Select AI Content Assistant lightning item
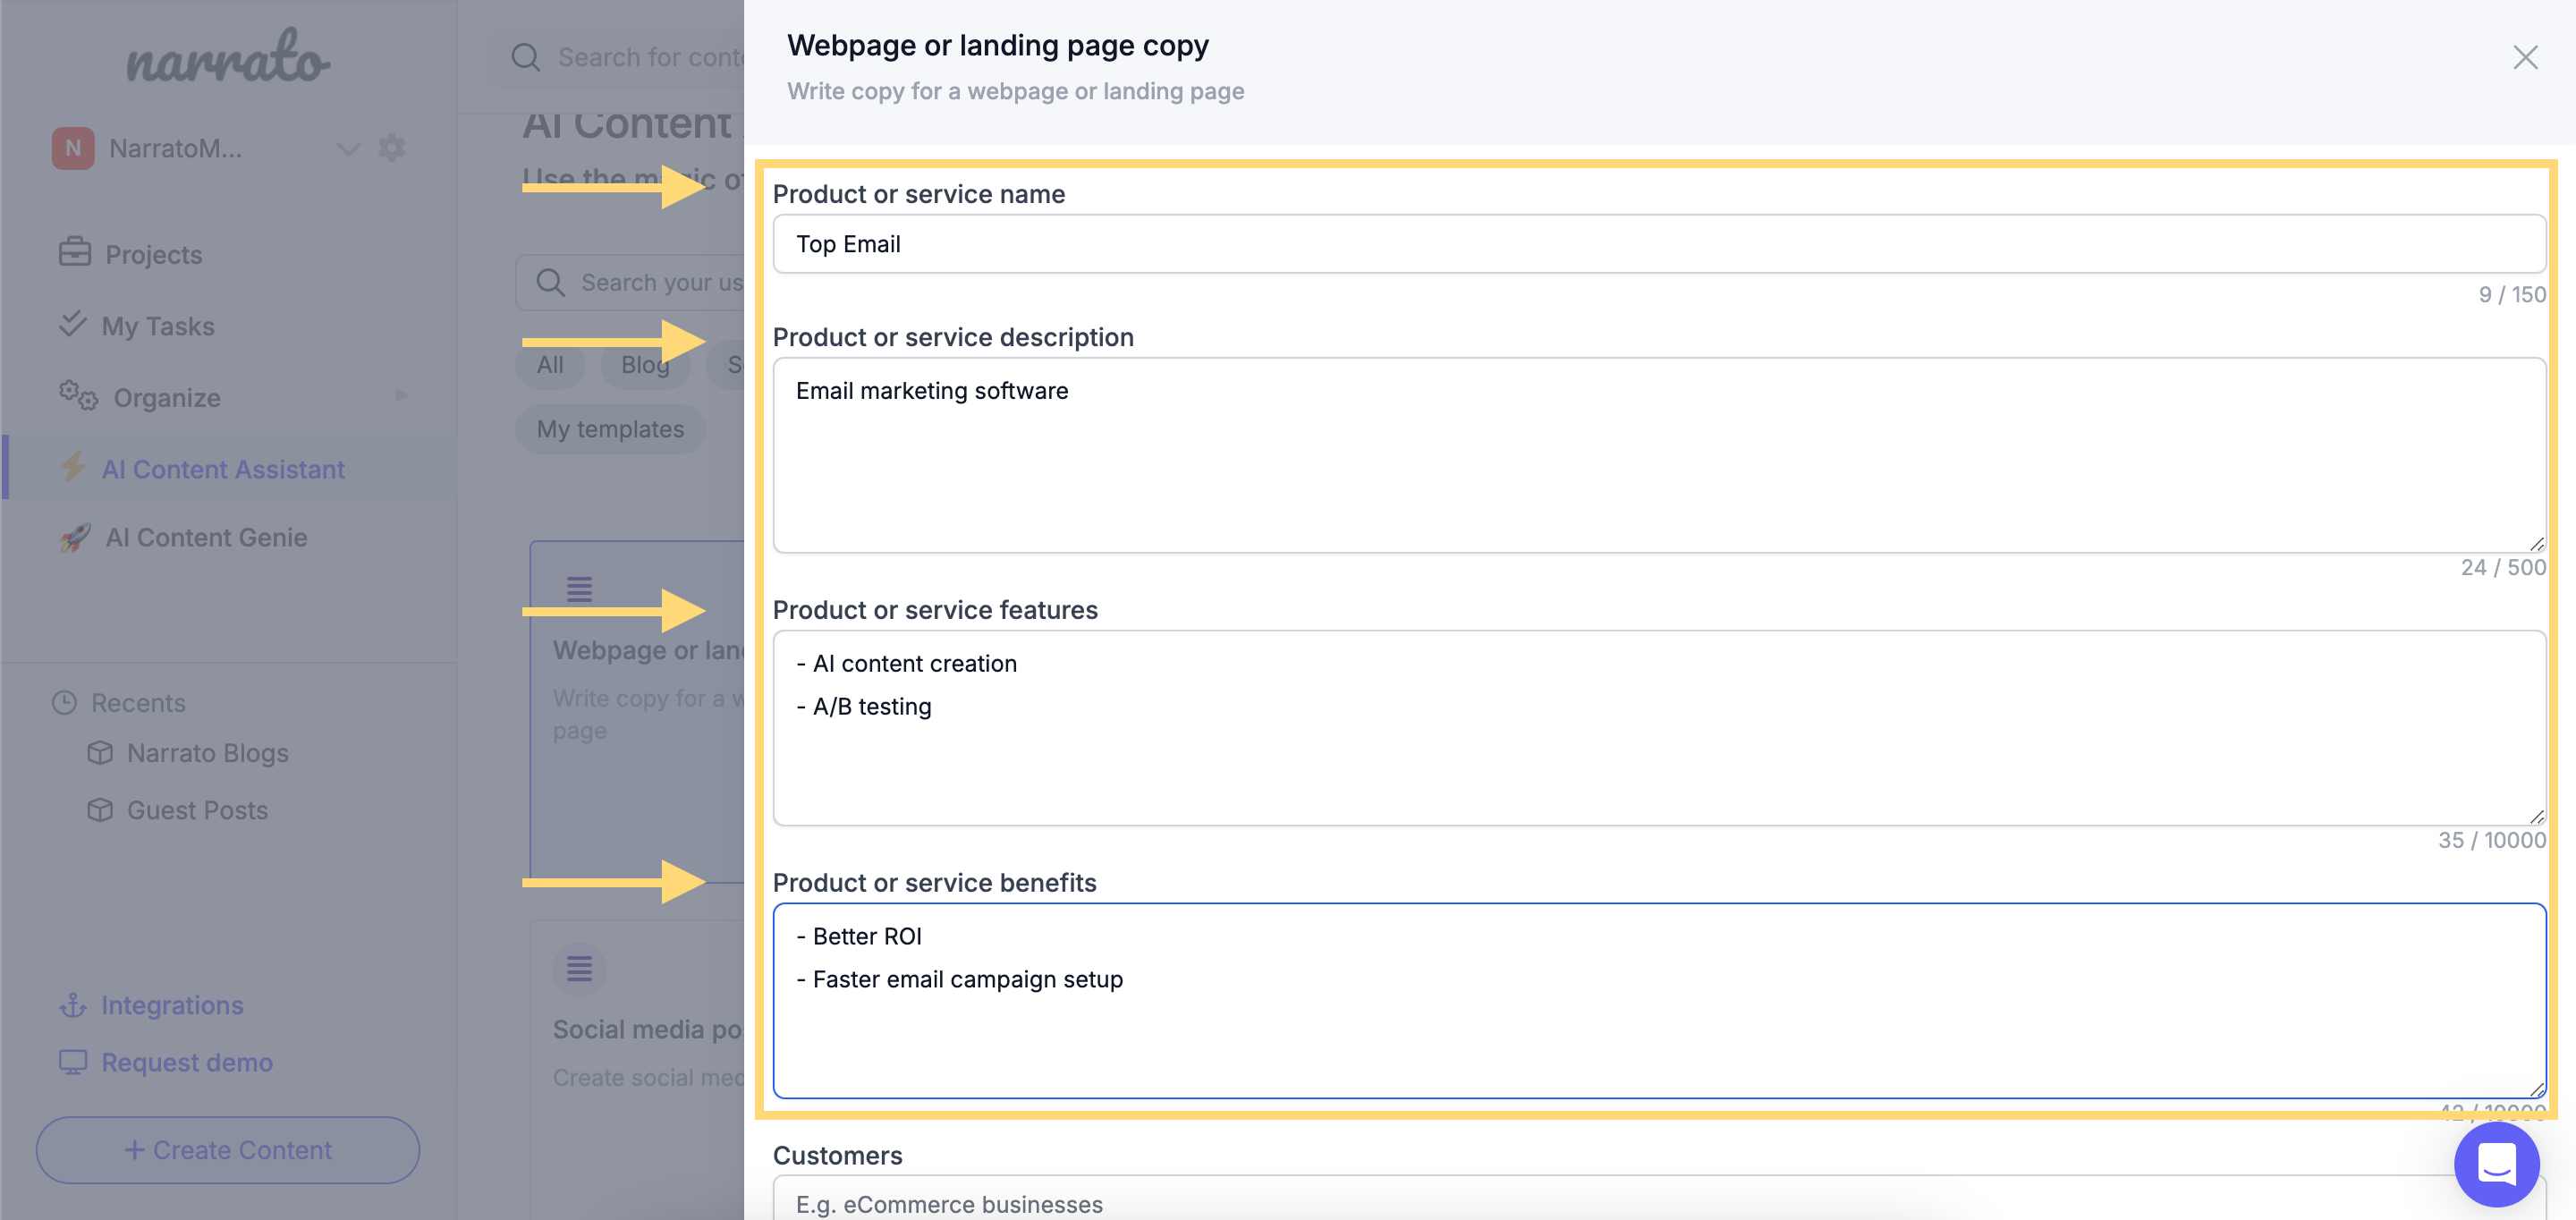This screenshot has height=1220, width=2576. [x=222, y=469]
